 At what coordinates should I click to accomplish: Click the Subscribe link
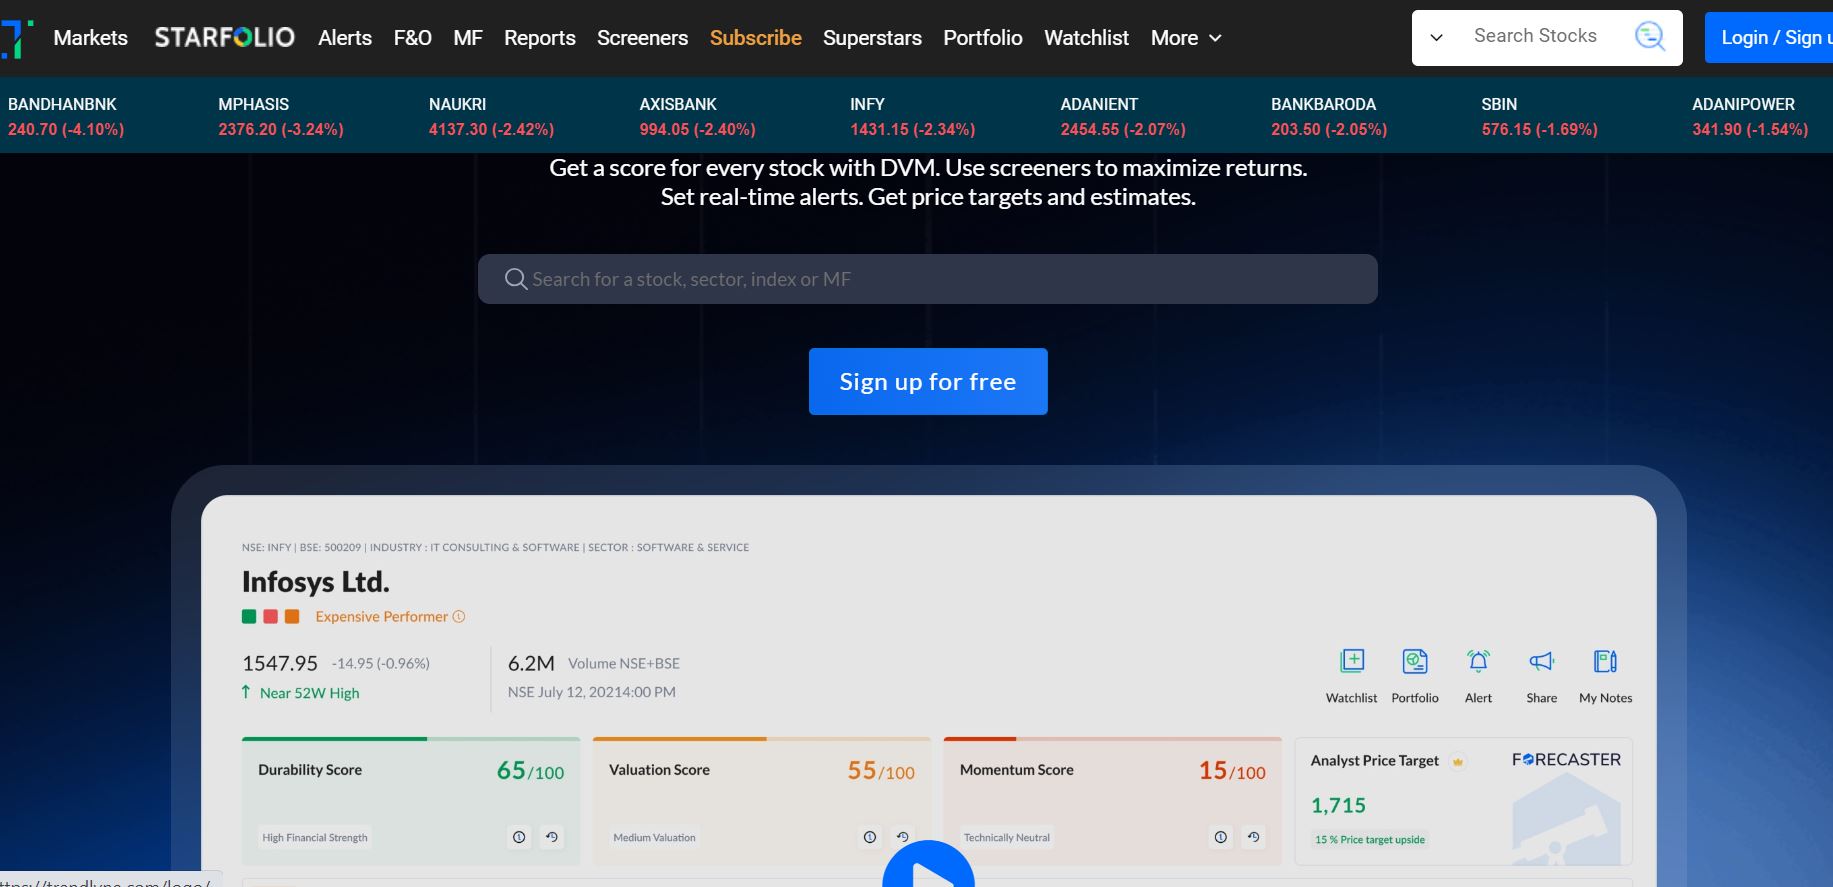click(756, 38)
